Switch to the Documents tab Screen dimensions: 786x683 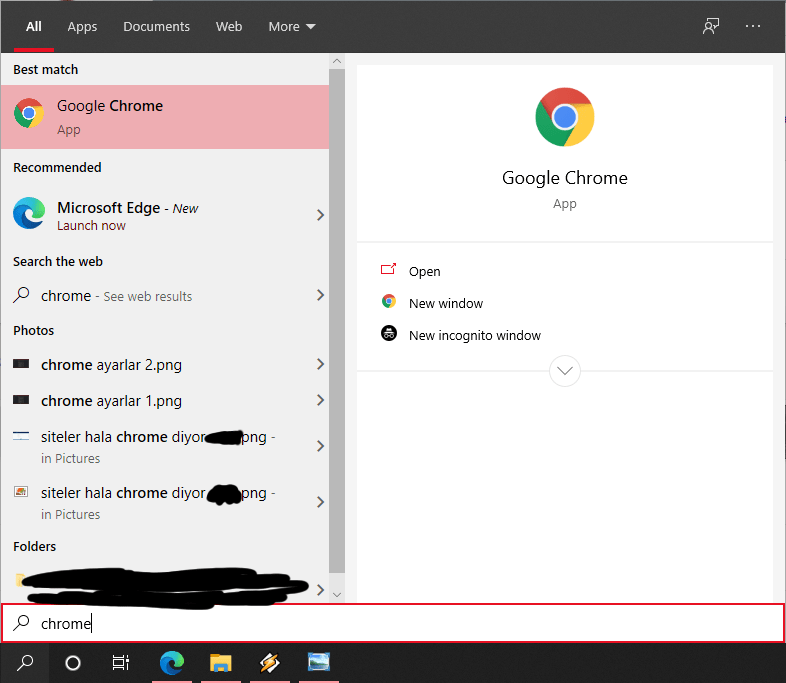tap(156, 27)
